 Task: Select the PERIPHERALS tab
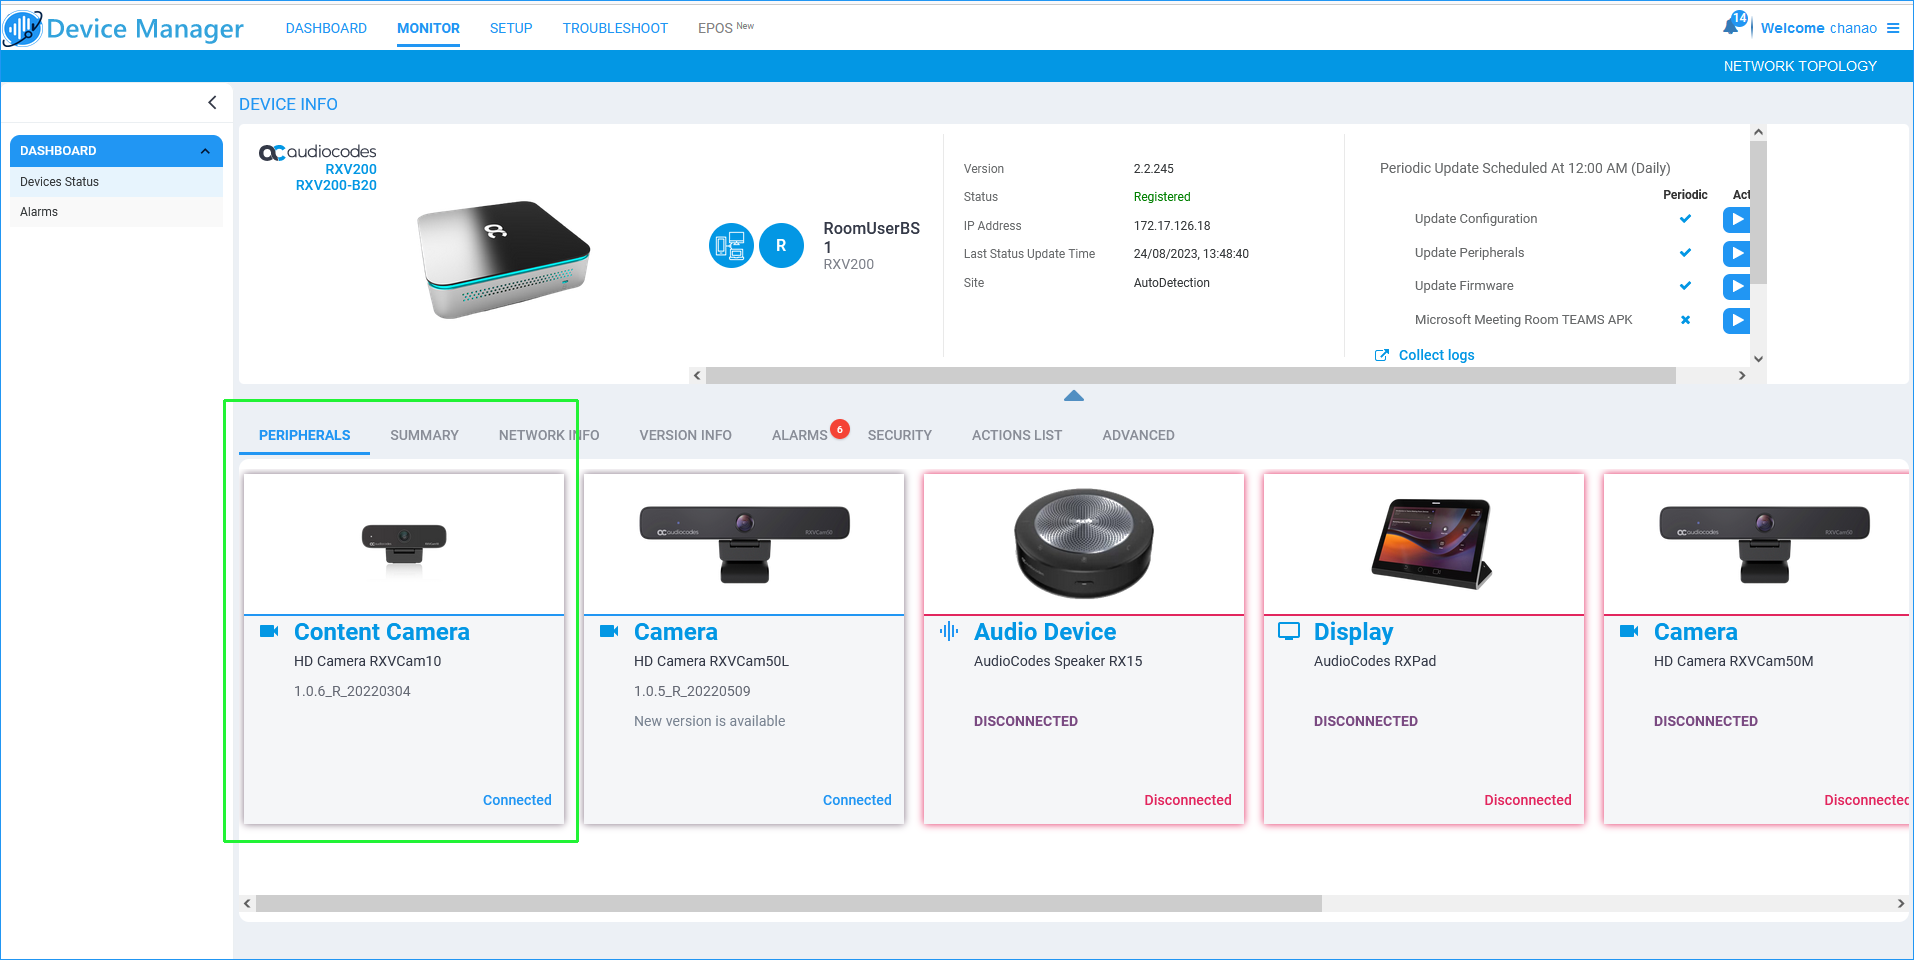point(304,435)
